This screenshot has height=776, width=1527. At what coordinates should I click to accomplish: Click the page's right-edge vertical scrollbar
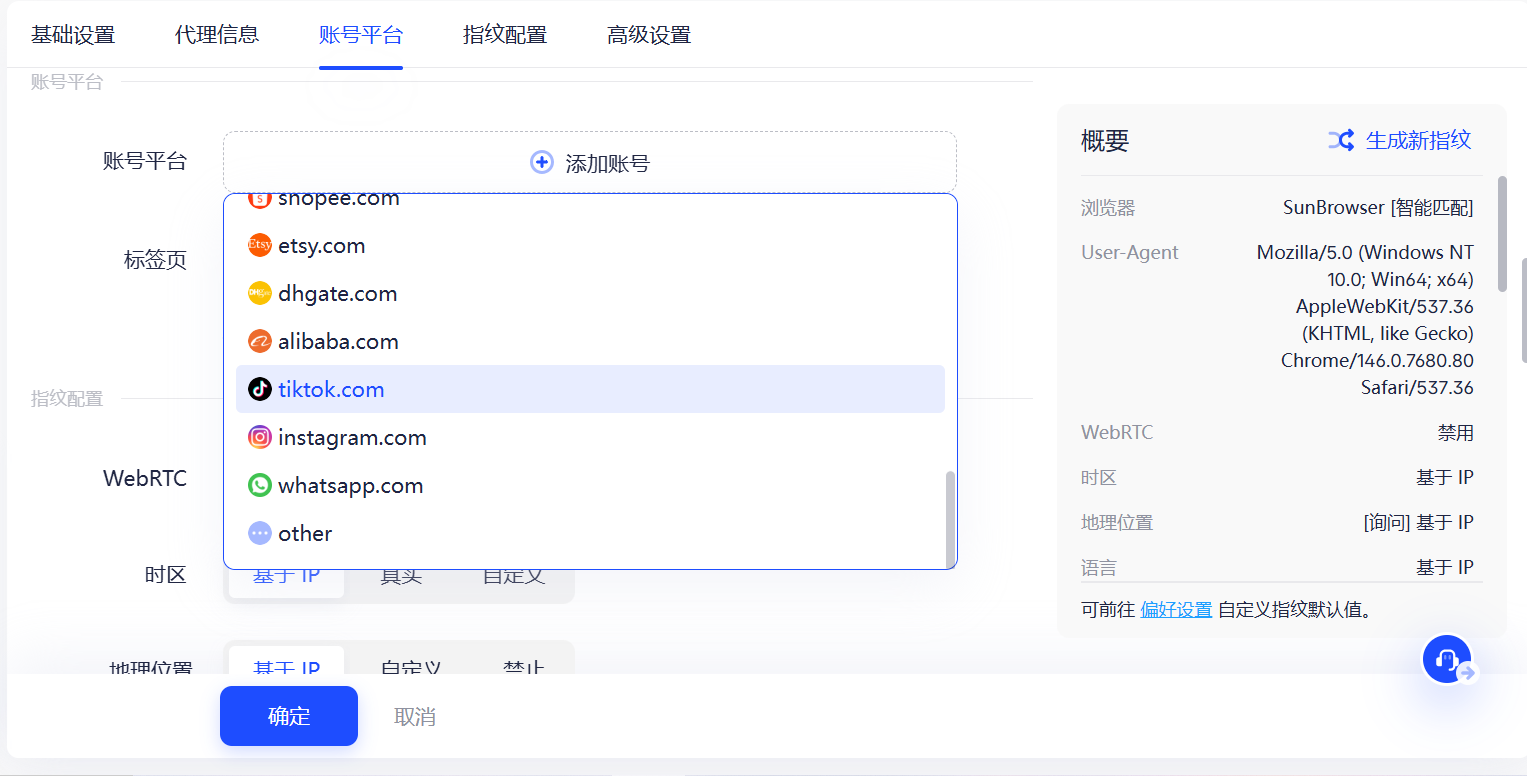1522,311
